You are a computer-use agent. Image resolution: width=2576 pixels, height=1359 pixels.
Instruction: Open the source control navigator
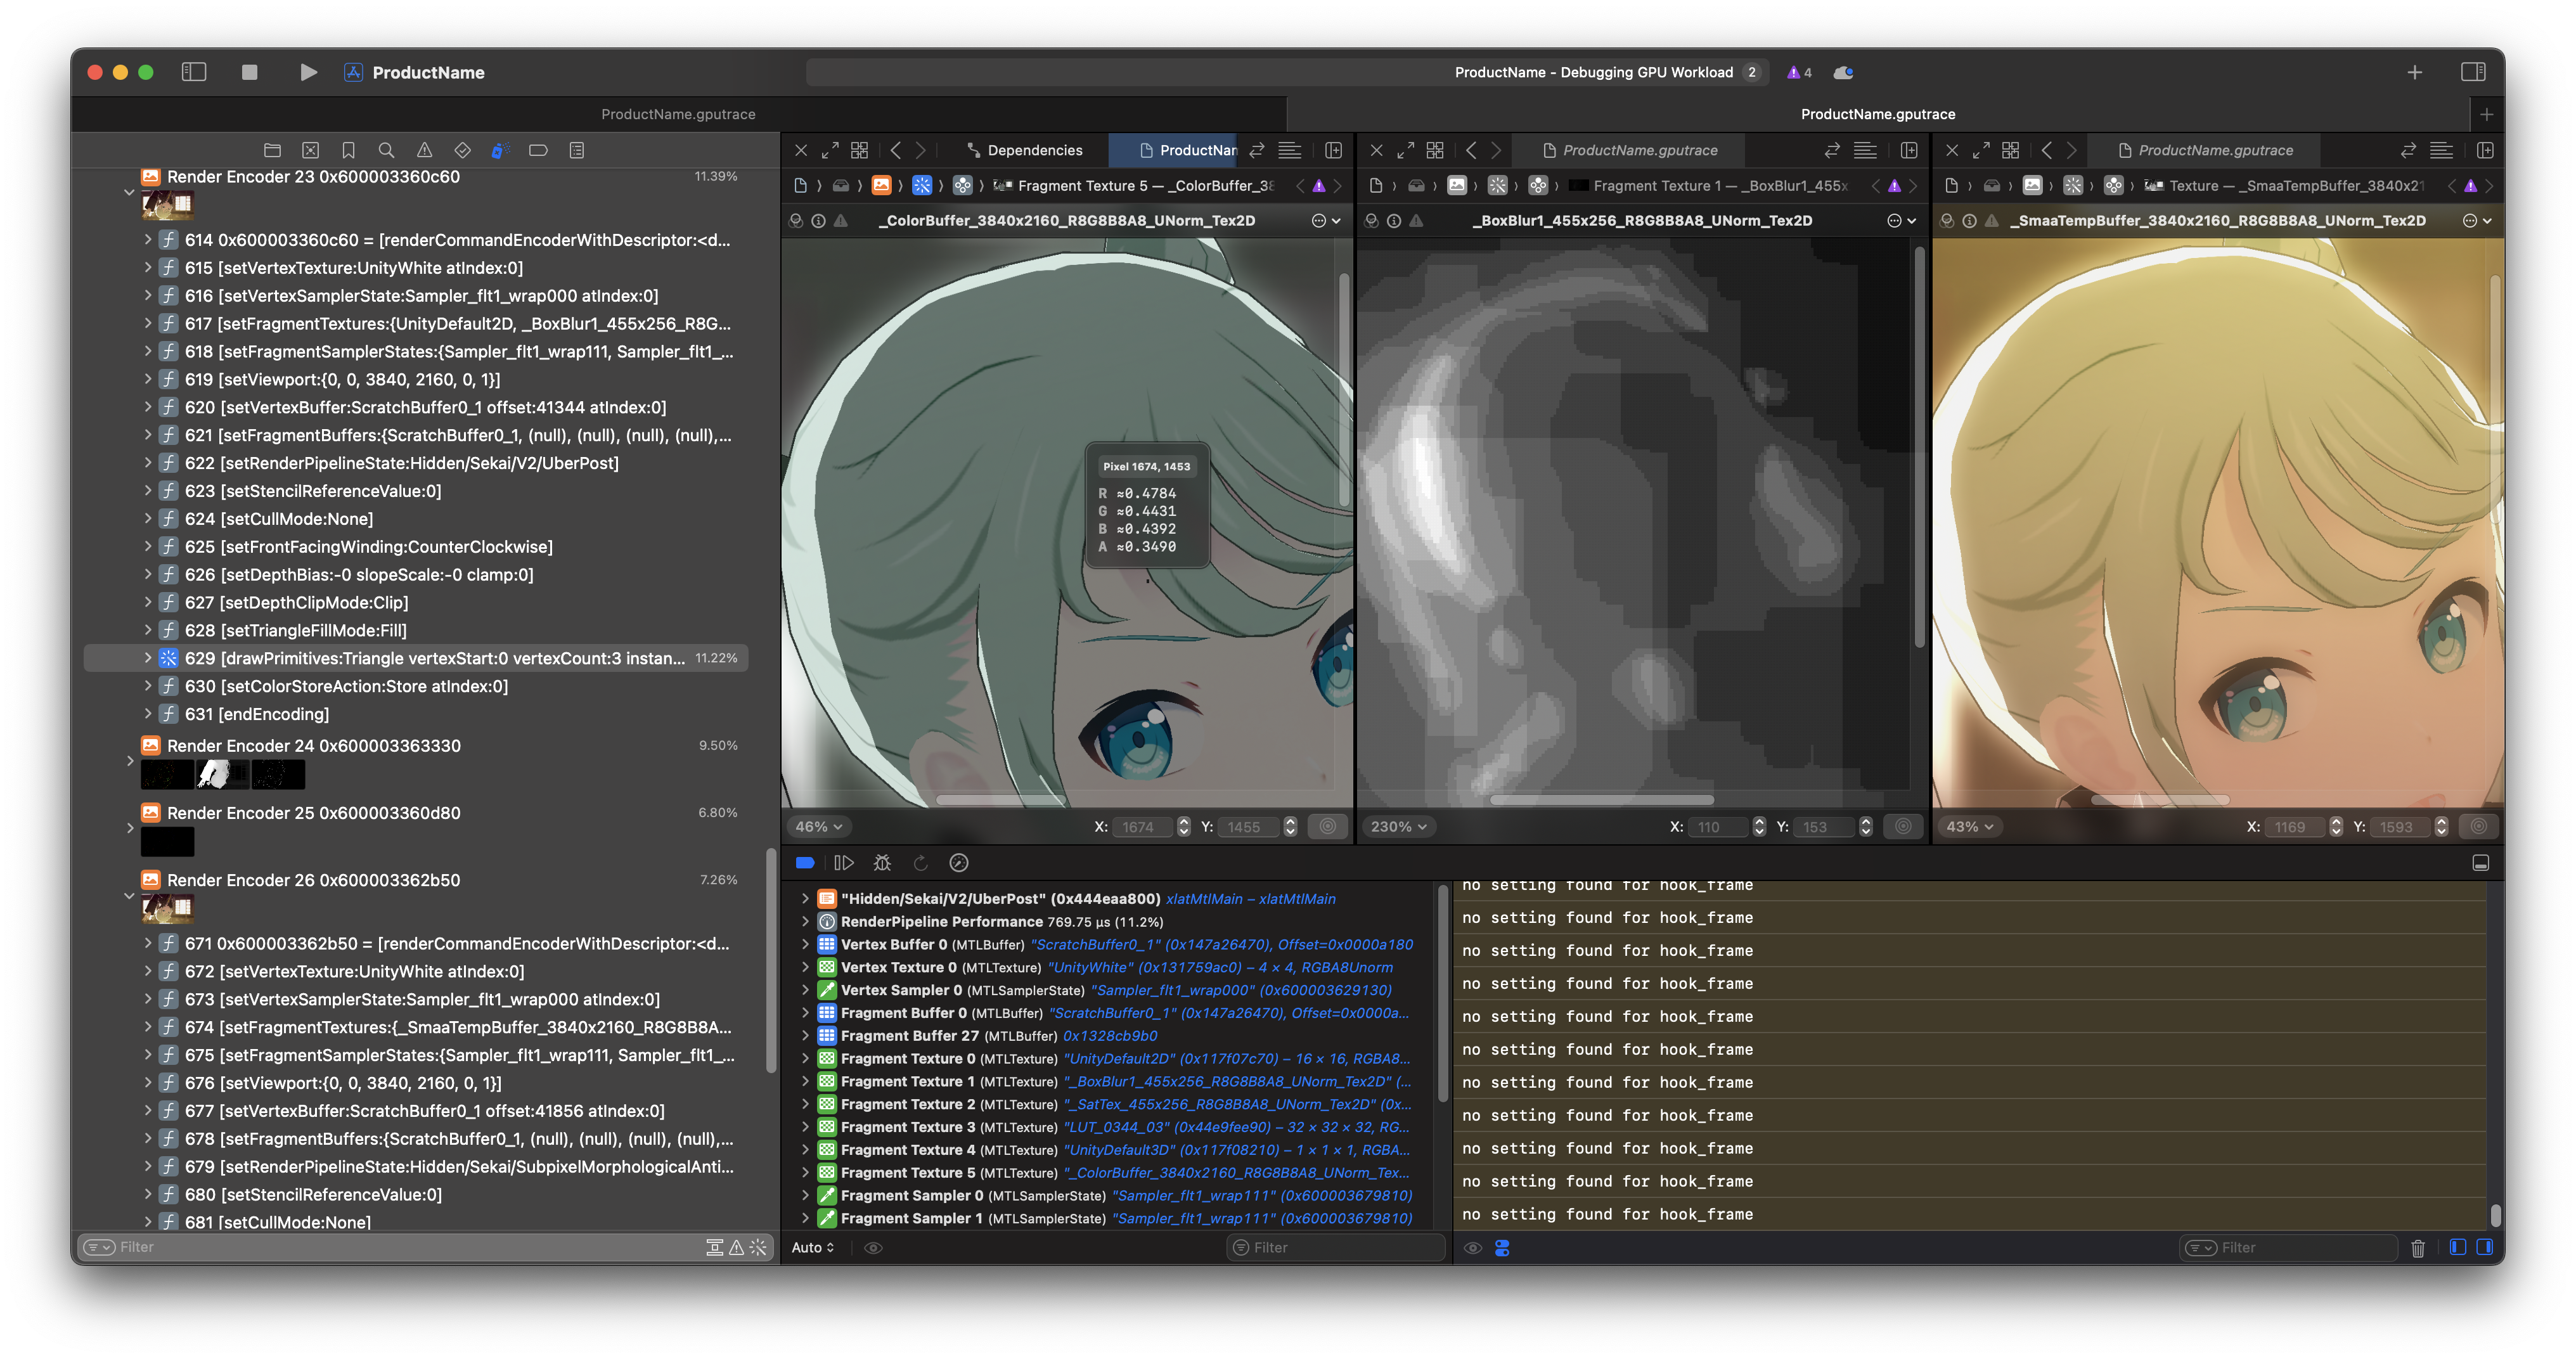coord(310,150)
